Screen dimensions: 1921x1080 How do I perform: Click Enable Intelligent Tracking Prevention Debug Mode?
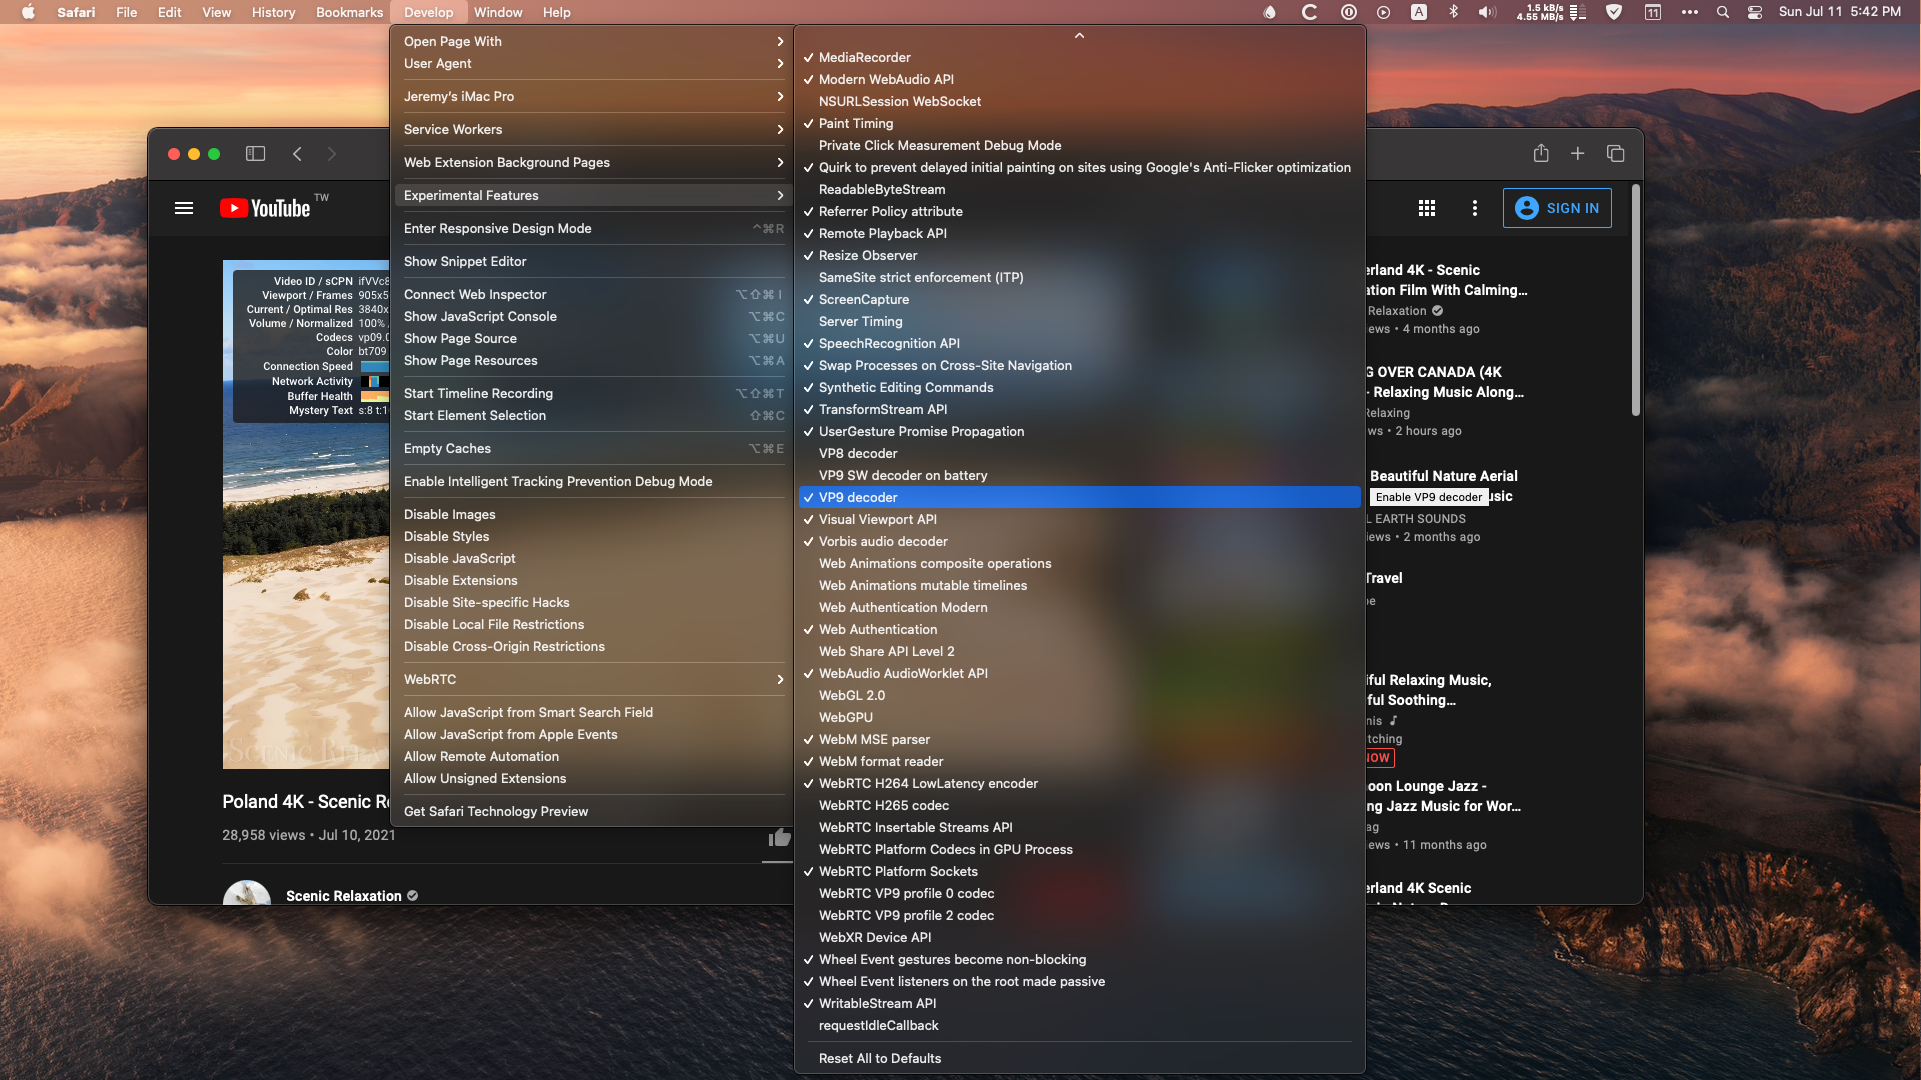coord(557,480)
